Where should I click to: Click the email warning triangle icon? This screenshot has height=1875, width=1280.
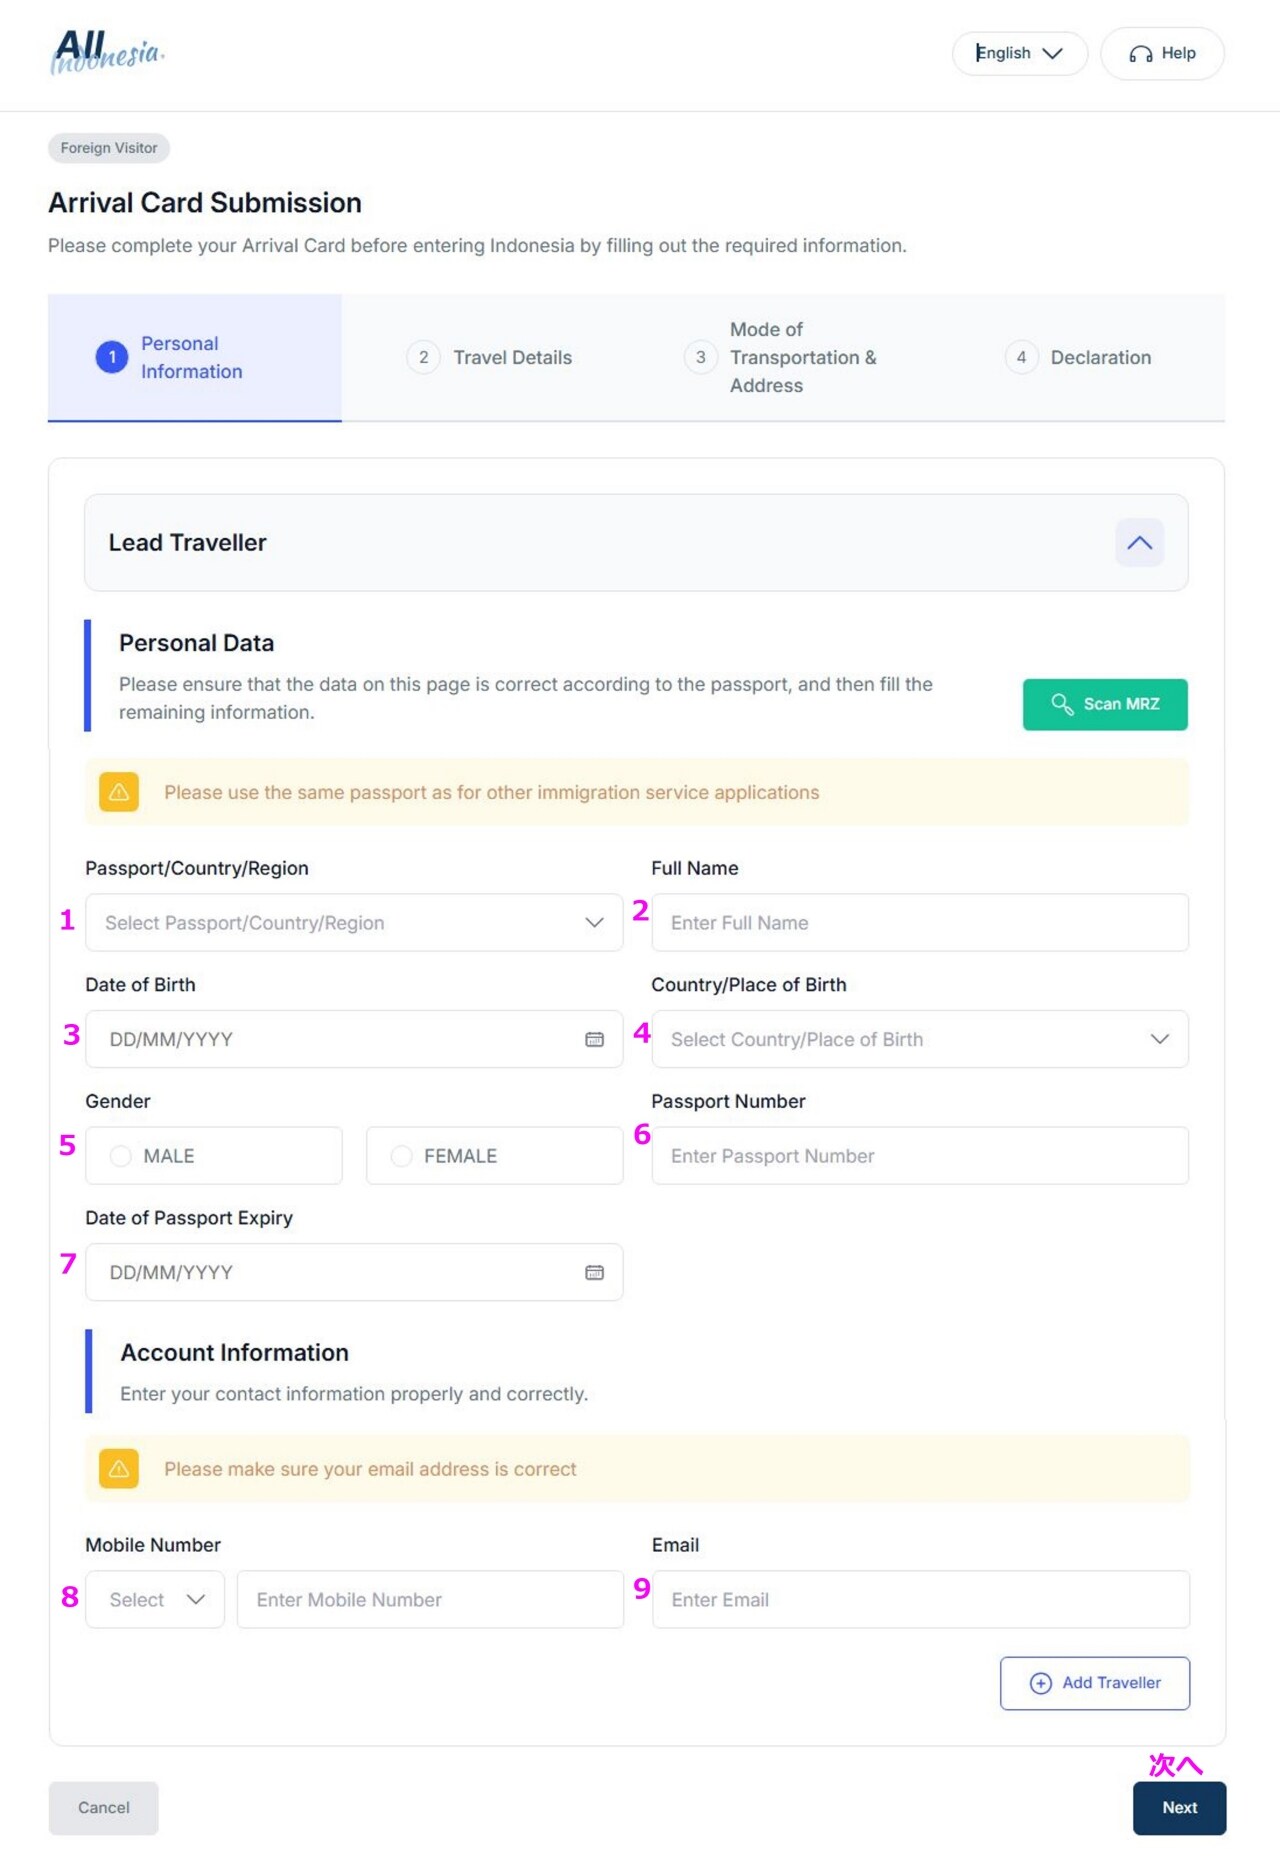[119, 1469]
